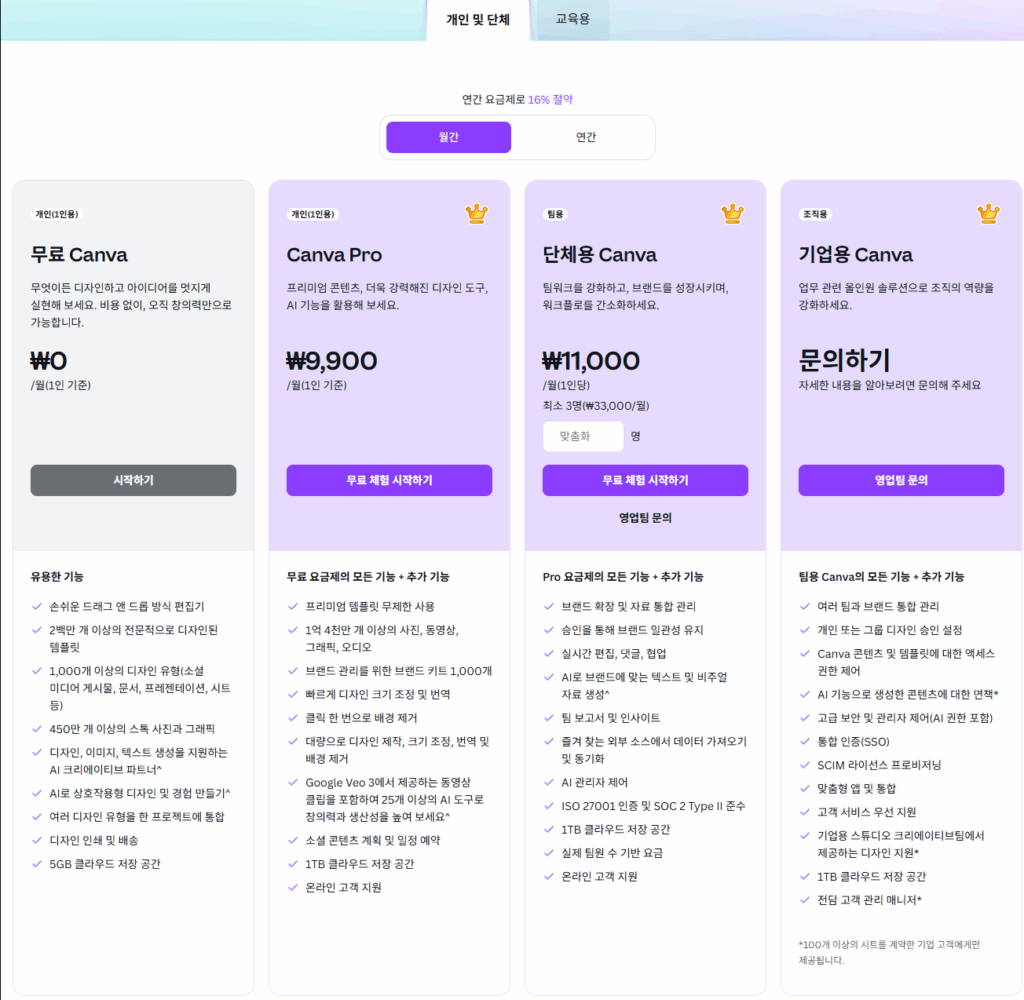The height and width of the screenshot is (1000, 1024).
Task: Click checkmark beside AI 관리자 제어
Action: click(x=549, y=782)
